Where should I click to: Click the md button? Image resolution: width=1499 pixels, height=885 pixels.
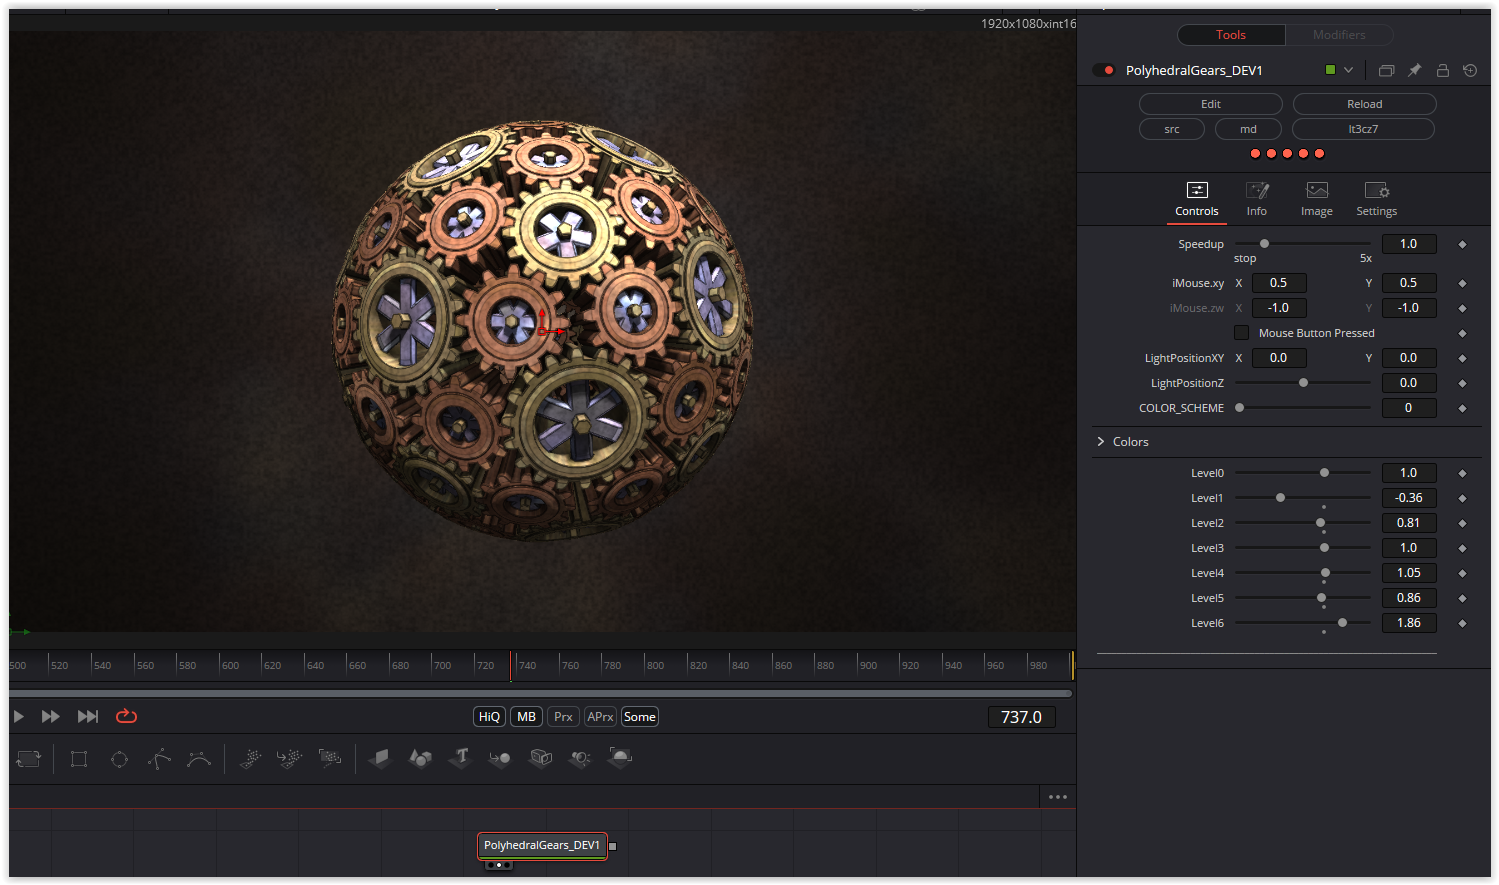(1248, 129)
